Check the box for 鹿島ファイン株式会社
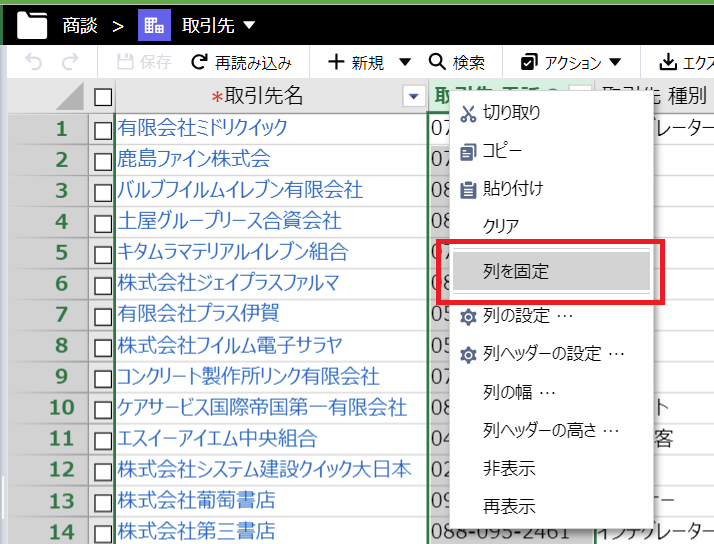 [x=102, y=160]
